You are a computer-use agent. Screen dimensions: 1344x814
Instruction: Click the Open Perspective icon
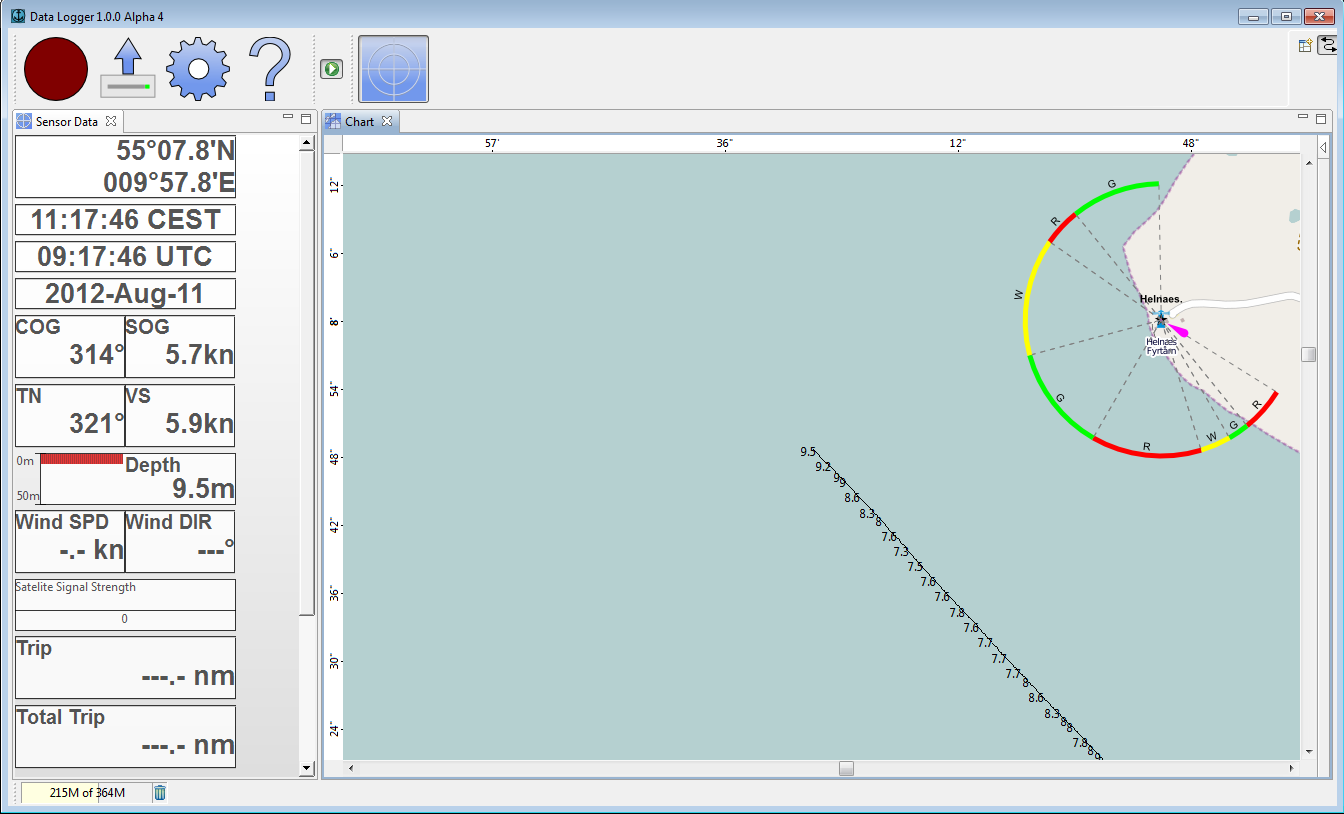(x=1305, y=45)
